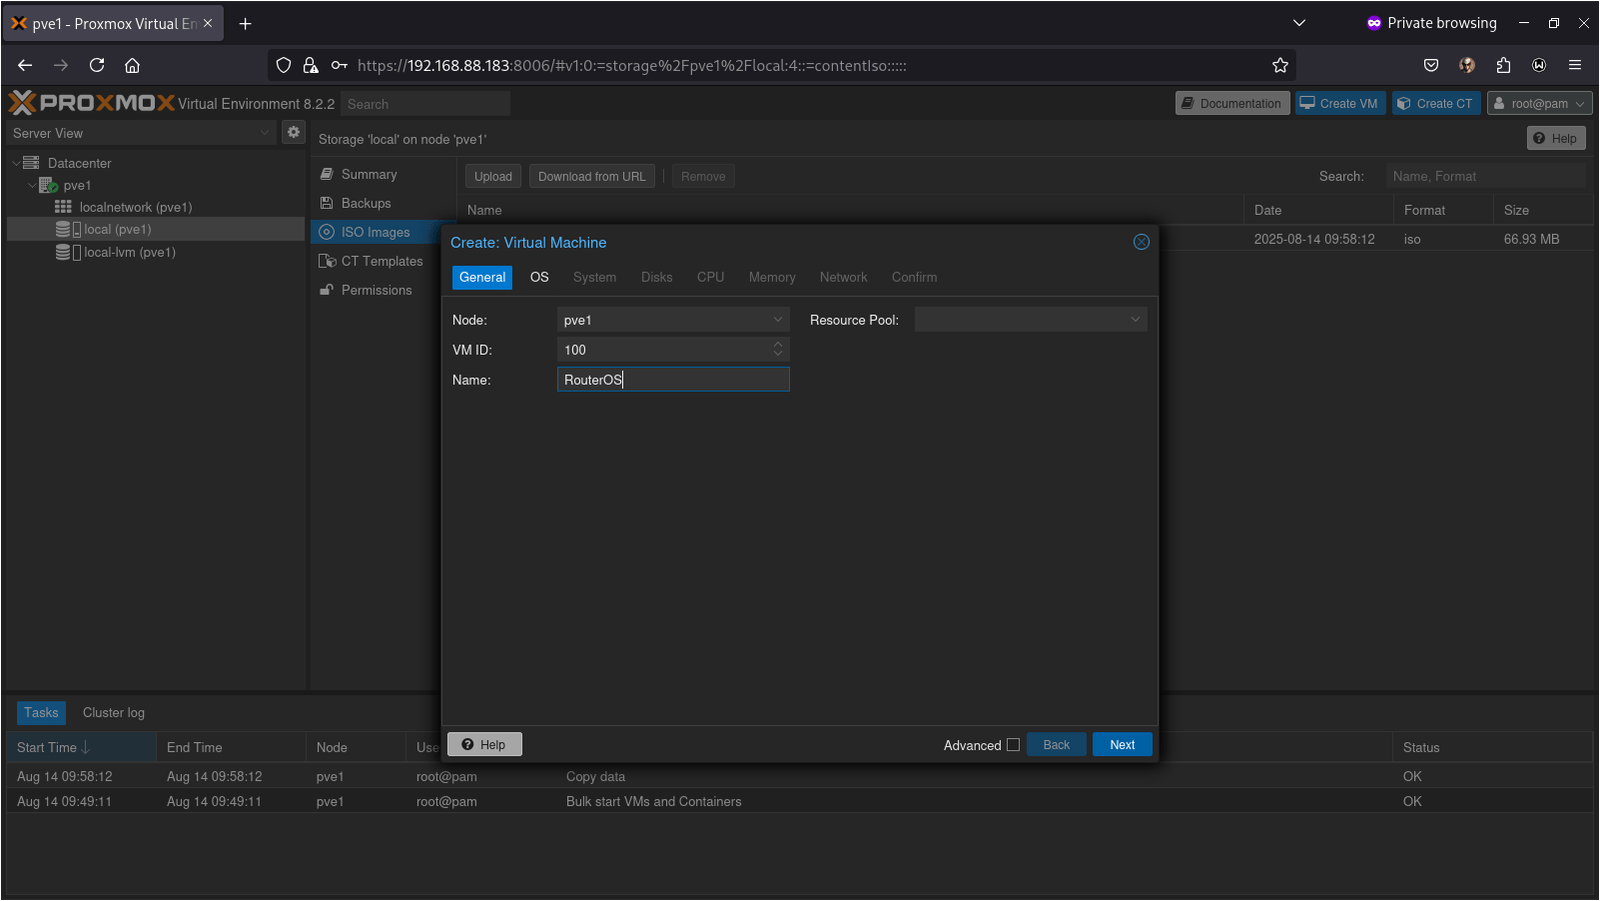1600x901 pixels.
Task: Close the pve1 Proxmox browser tab
Action: (x=208, y=23)
